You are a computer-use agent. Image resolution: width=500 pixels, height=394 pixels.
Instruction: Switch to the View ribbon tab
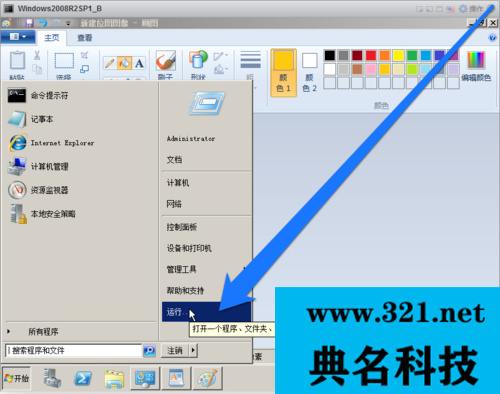[85, 38]
